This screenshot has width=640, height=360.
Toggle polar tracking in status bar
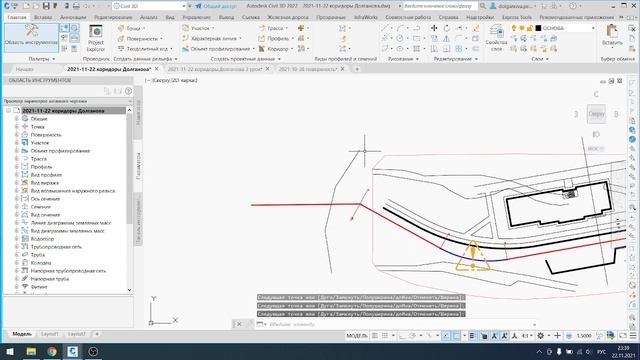412,336
